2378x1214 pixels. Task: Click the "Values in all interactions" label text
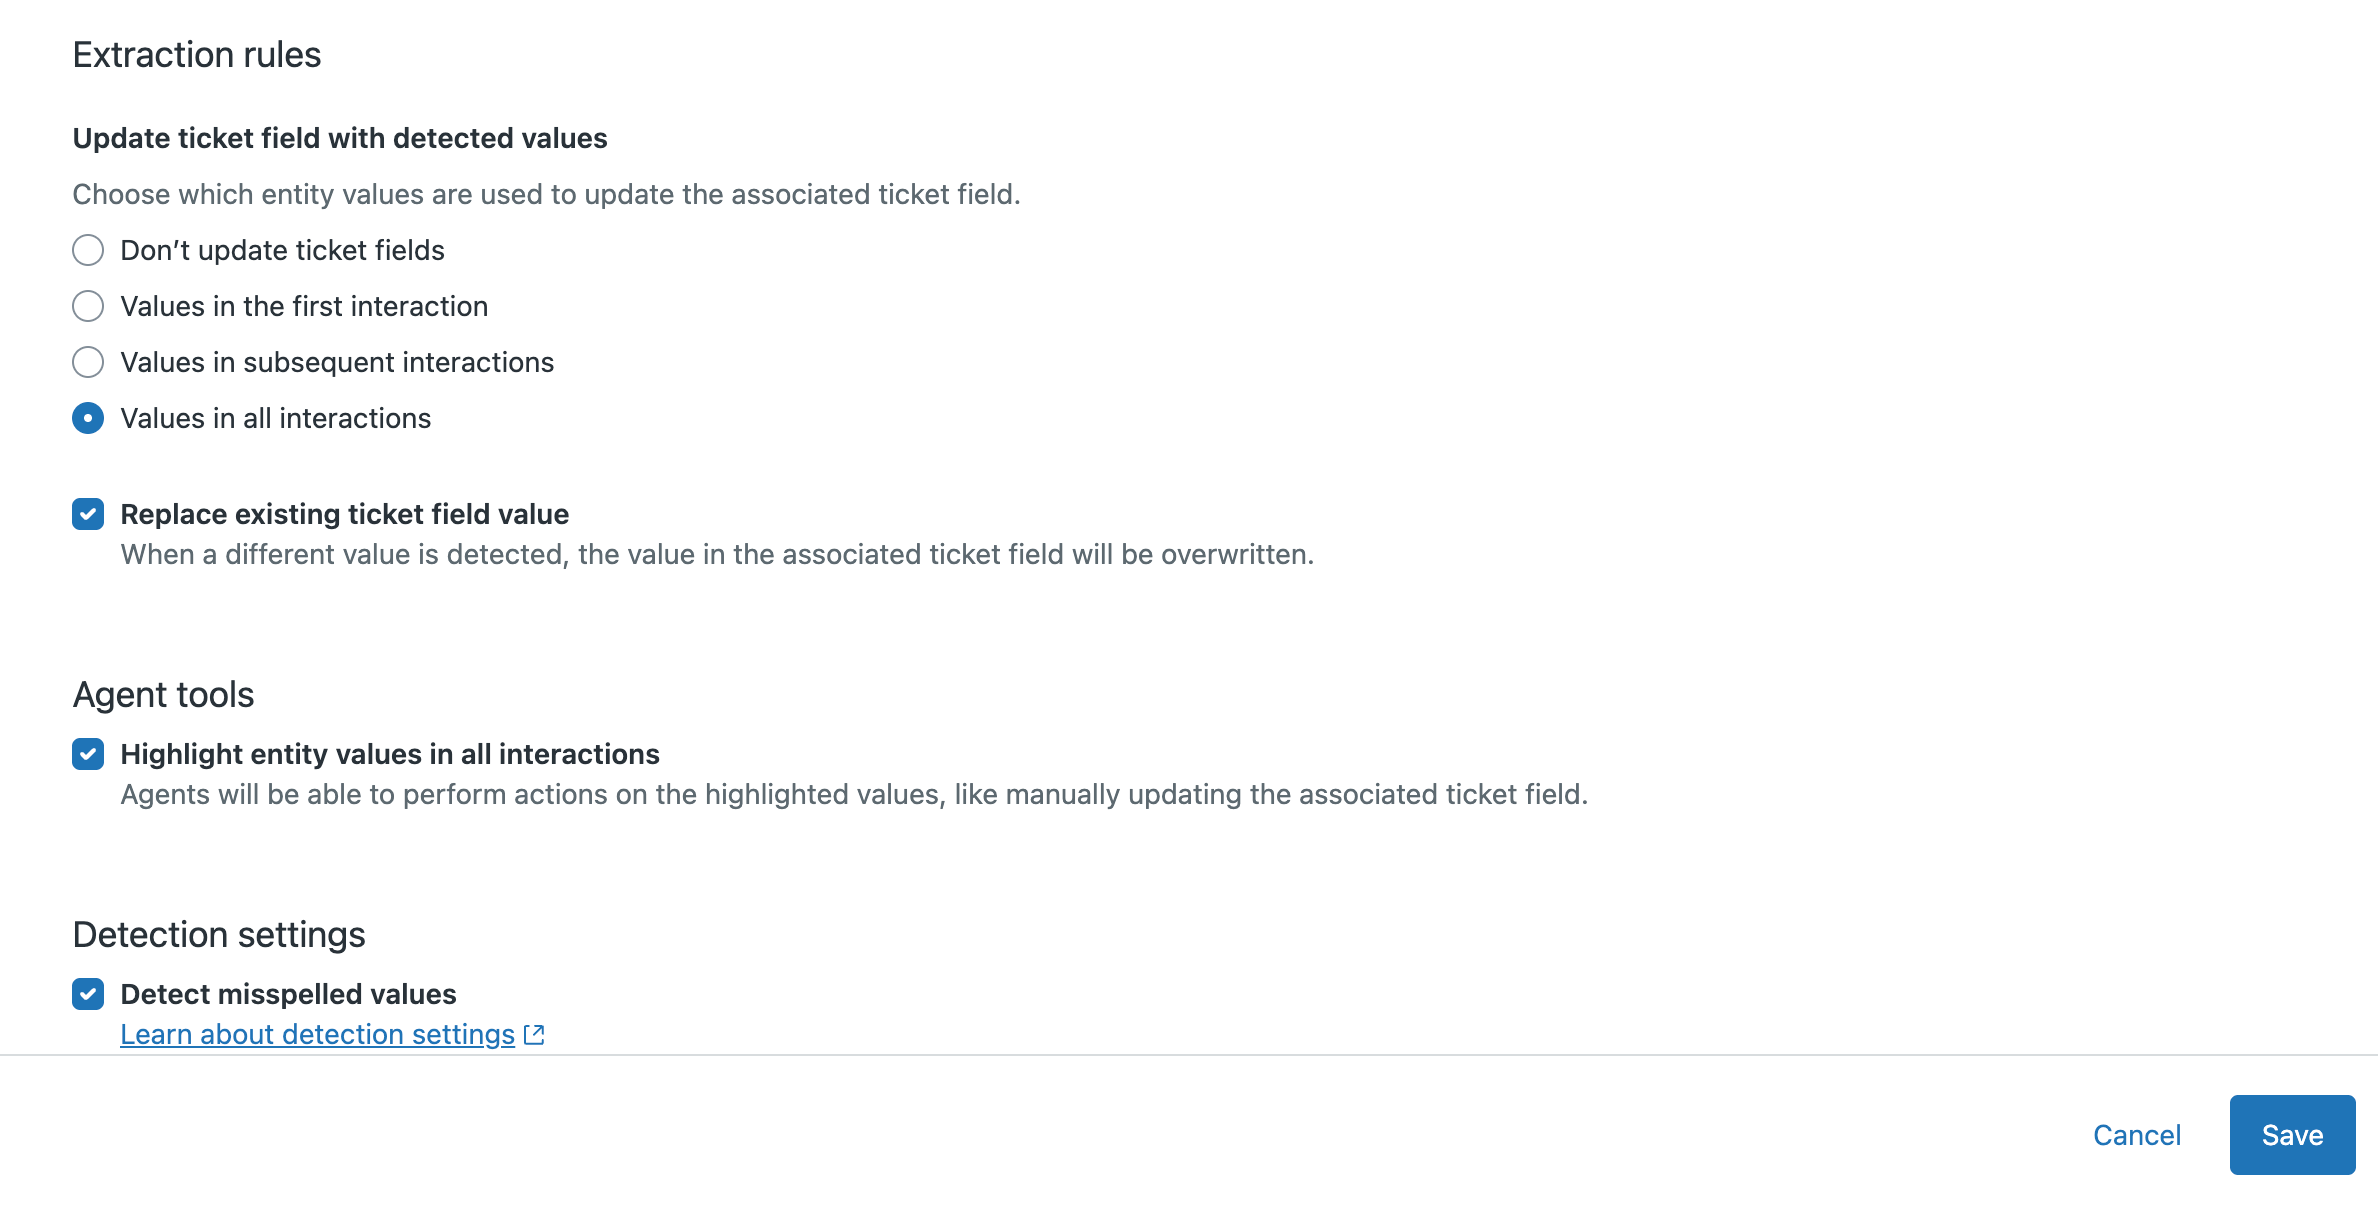pos(275,418)
